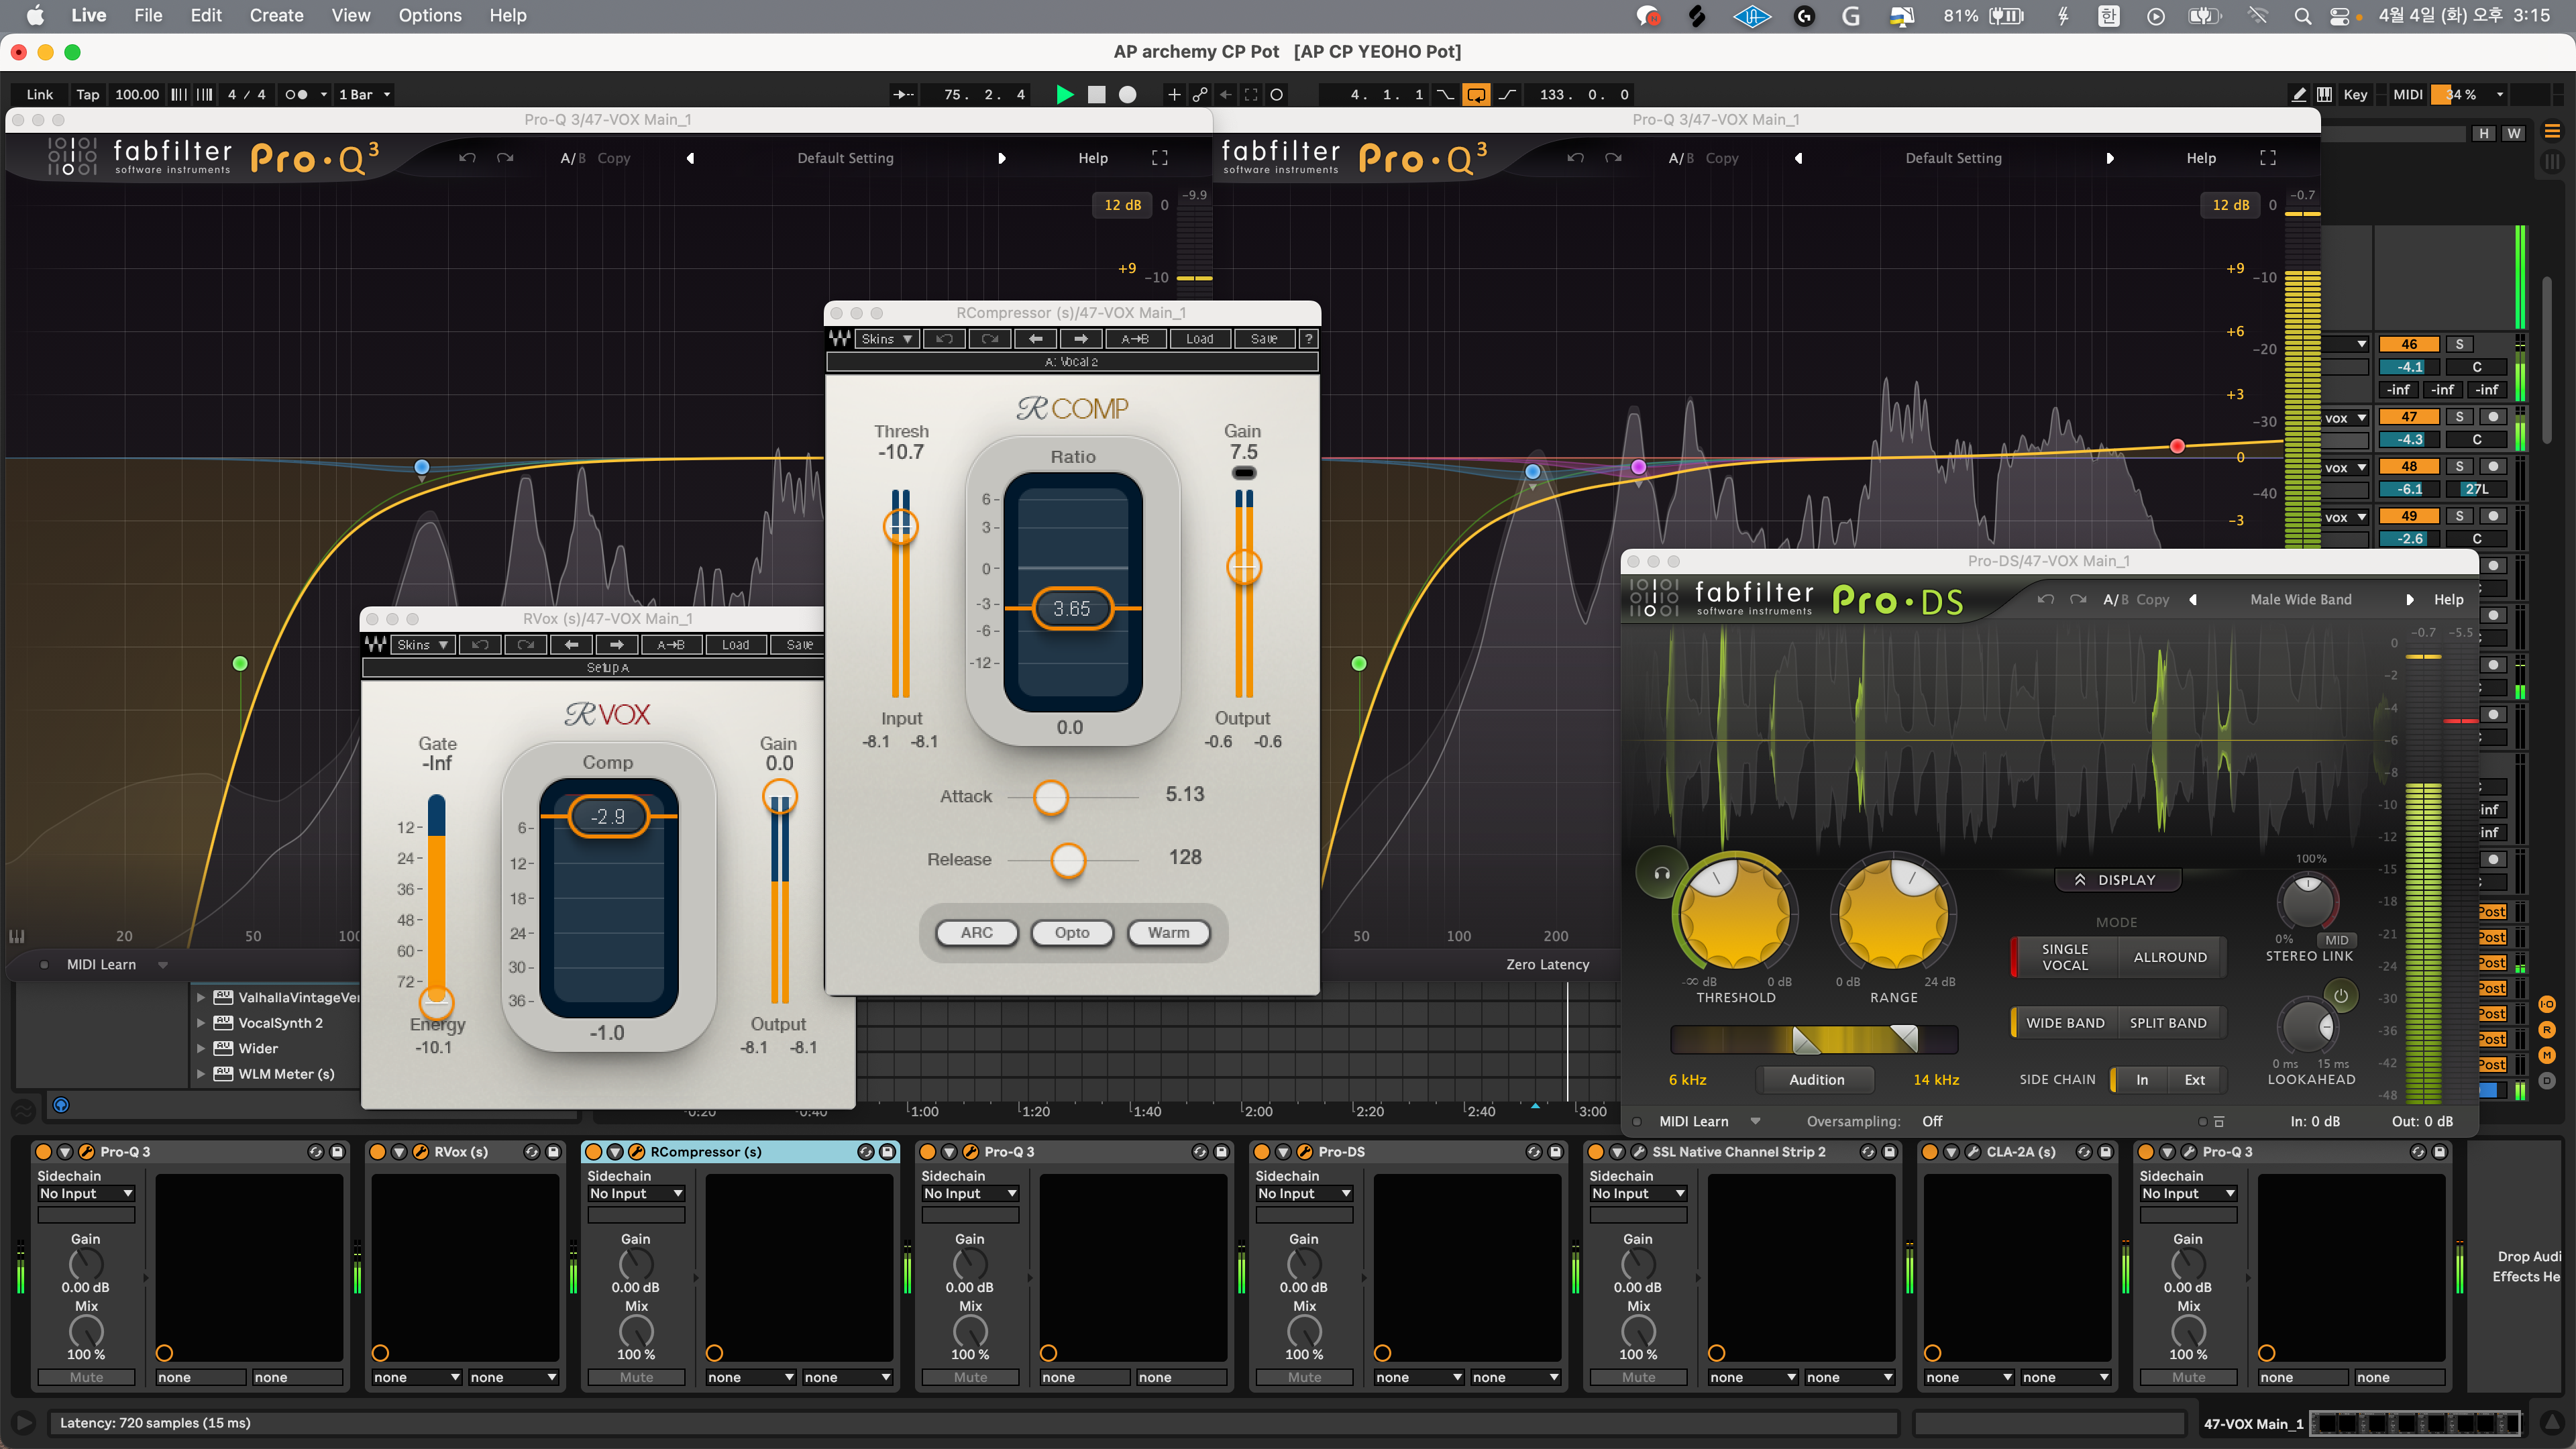Click the Save button in RCompressor
The image size is (2576, 1449).
pyautogui.click(x=1264, y=339)
